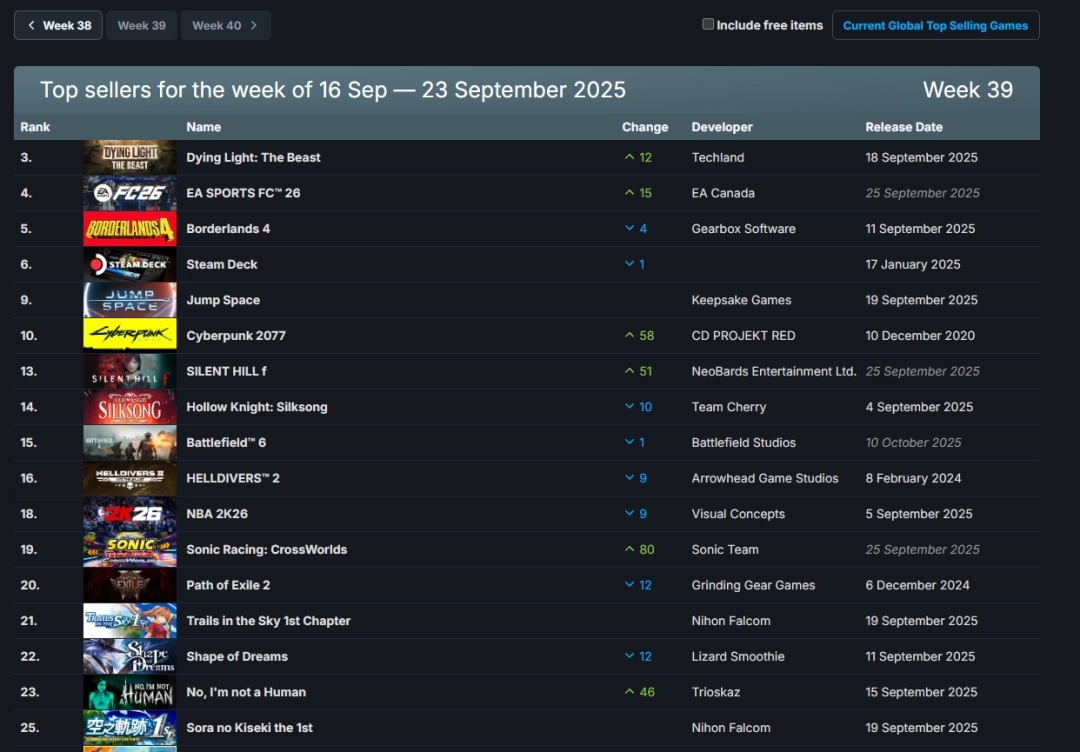Click the Cyberpunk 2077 yellow icon
The width and height of the screenshot is (1080, 752).
tap(130, 336)
